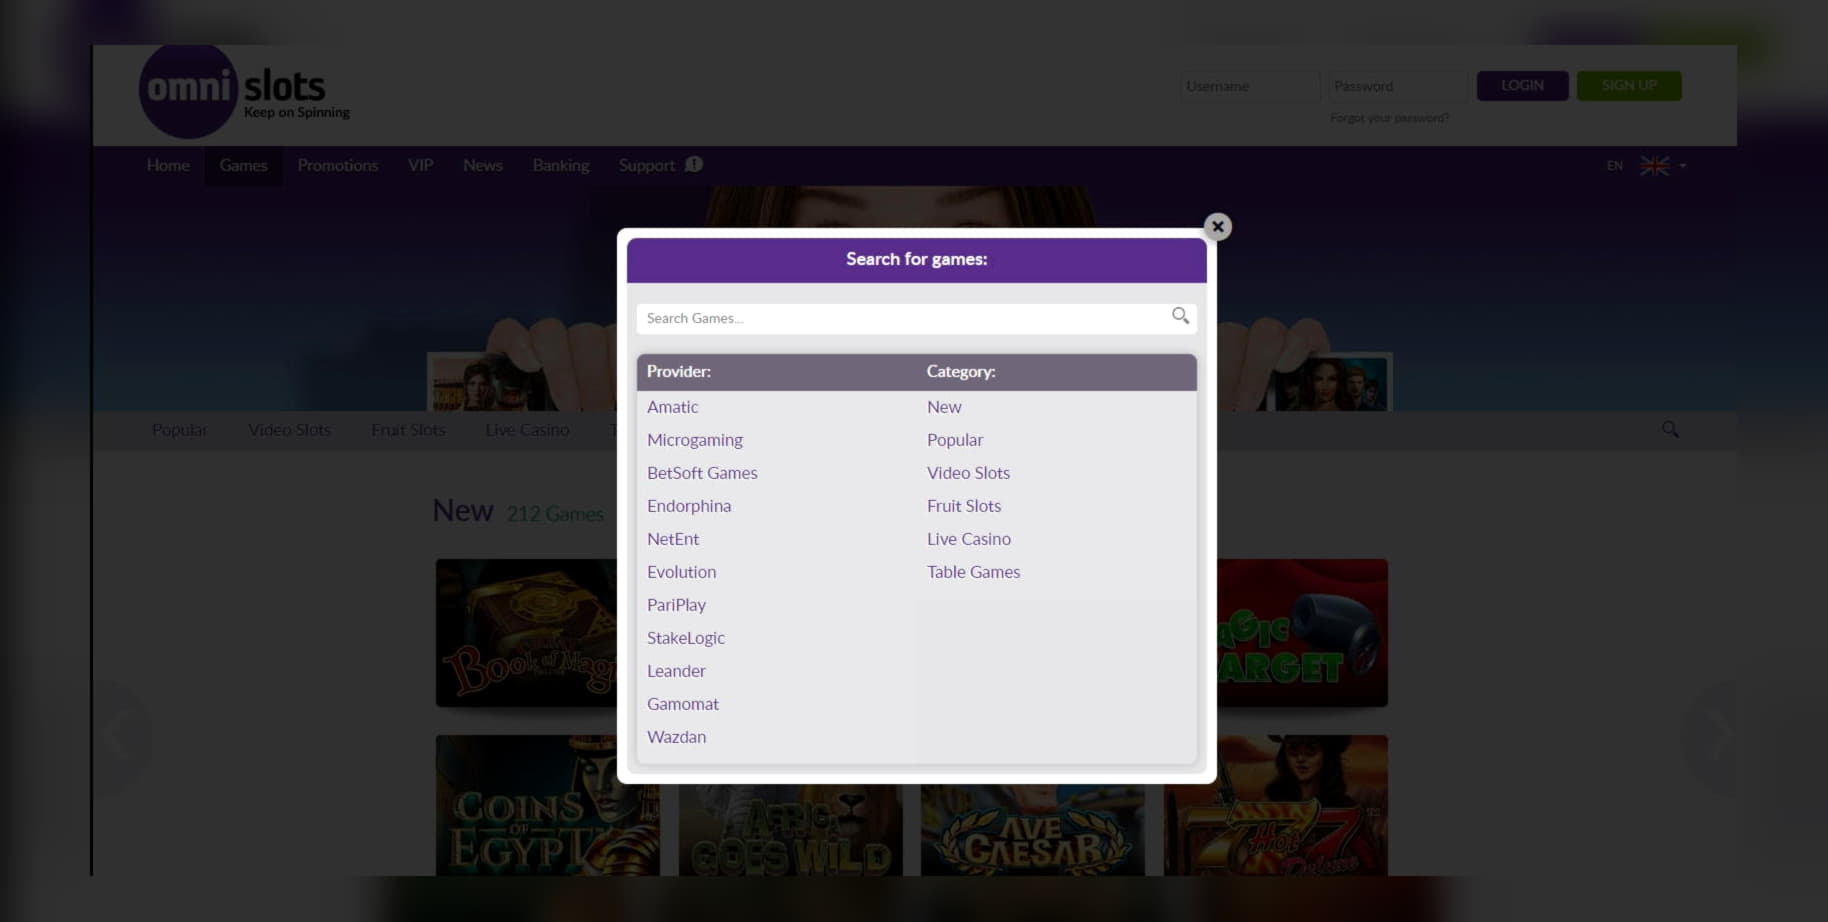The height and width of the screenshot is (922, 1828).
Task: Click the magnifier icon in search field
Action: click(1180, 316)
